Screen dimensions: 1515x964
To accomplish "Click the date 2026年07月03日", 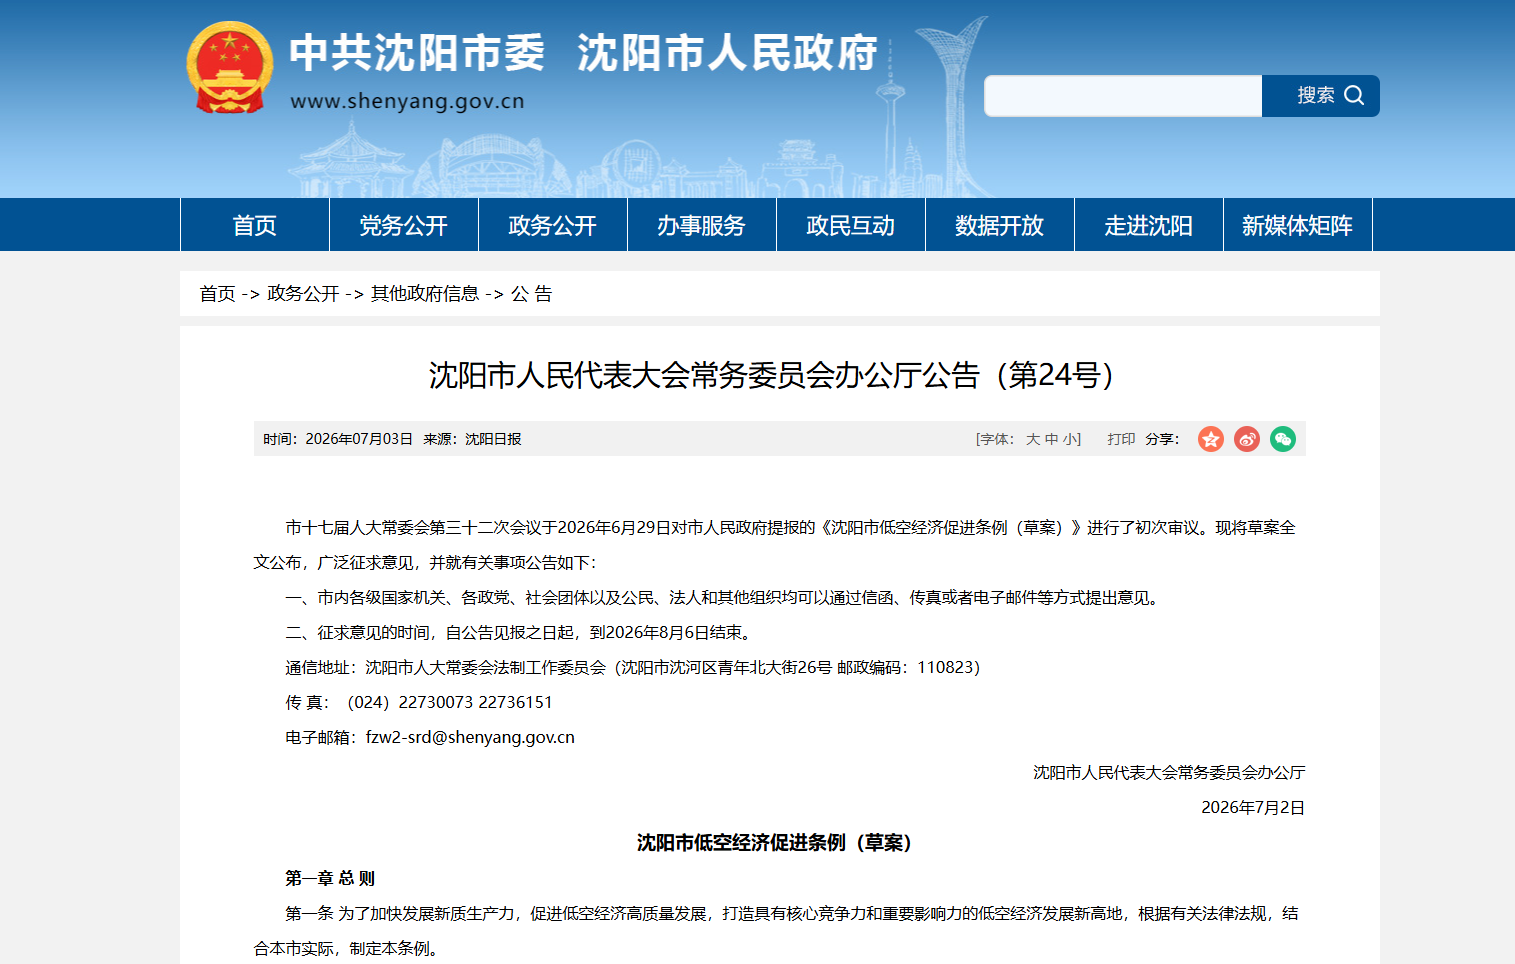I will pos(359,439).
